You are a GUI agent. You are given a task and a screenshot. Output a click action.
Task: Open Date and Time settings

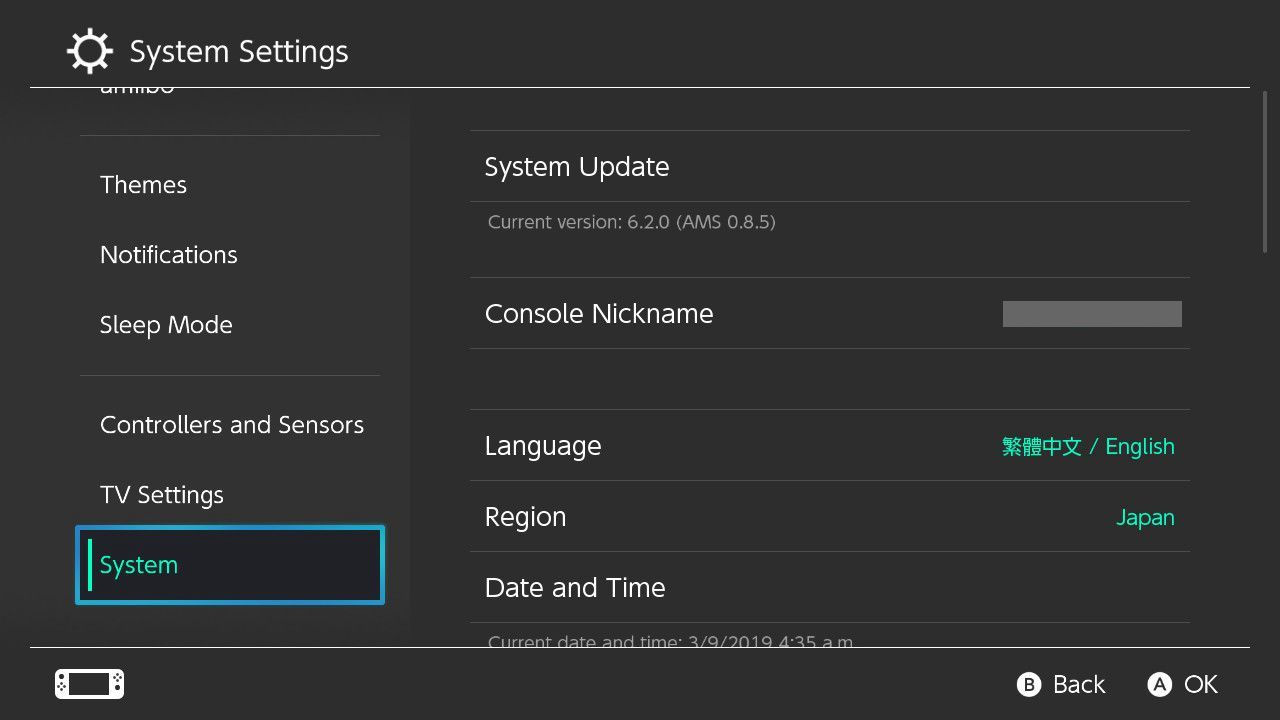click(830, 587)
